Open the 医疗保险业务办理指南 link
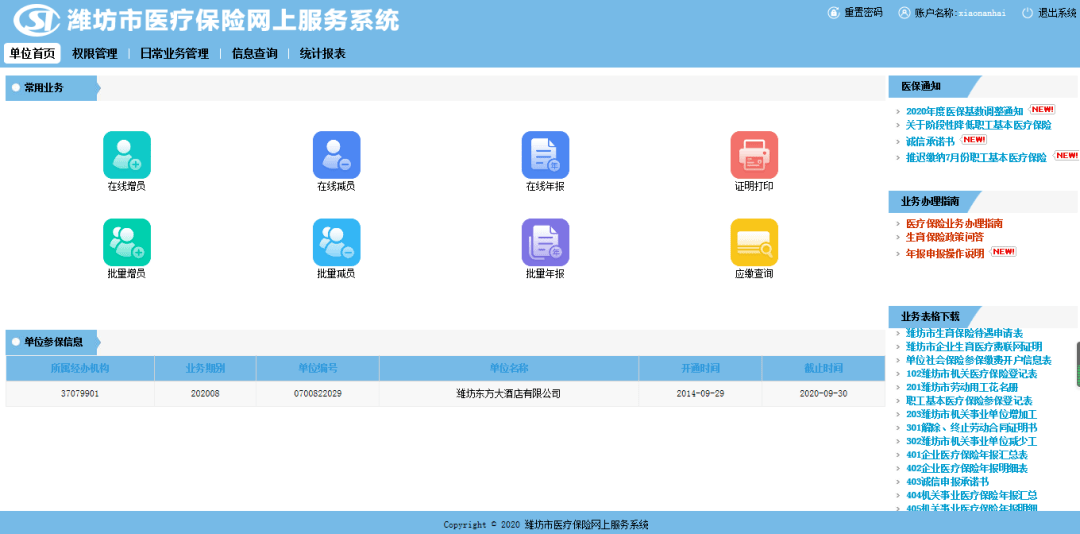This screenshot has width=1080, height=534. coord(954,224)
